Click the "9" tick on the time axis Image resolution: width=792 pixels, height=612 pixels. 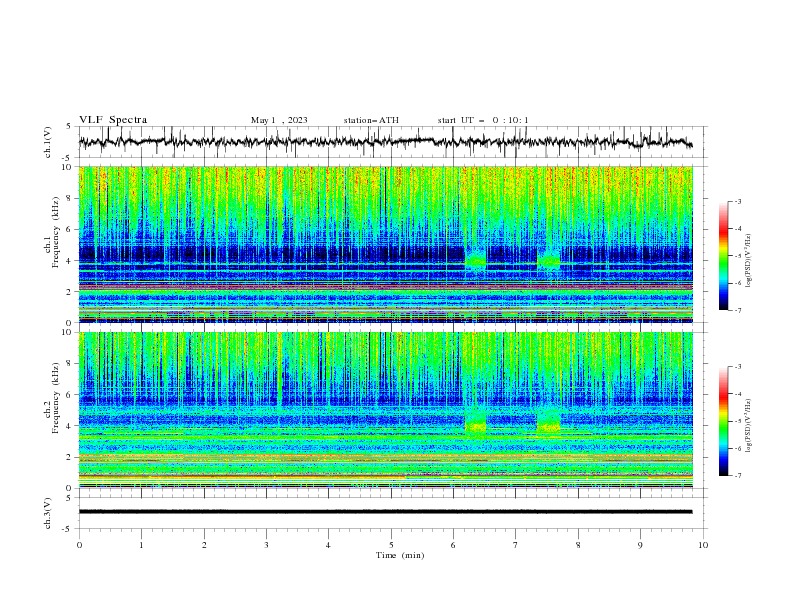pyautogui.click(x=640, y=545)
